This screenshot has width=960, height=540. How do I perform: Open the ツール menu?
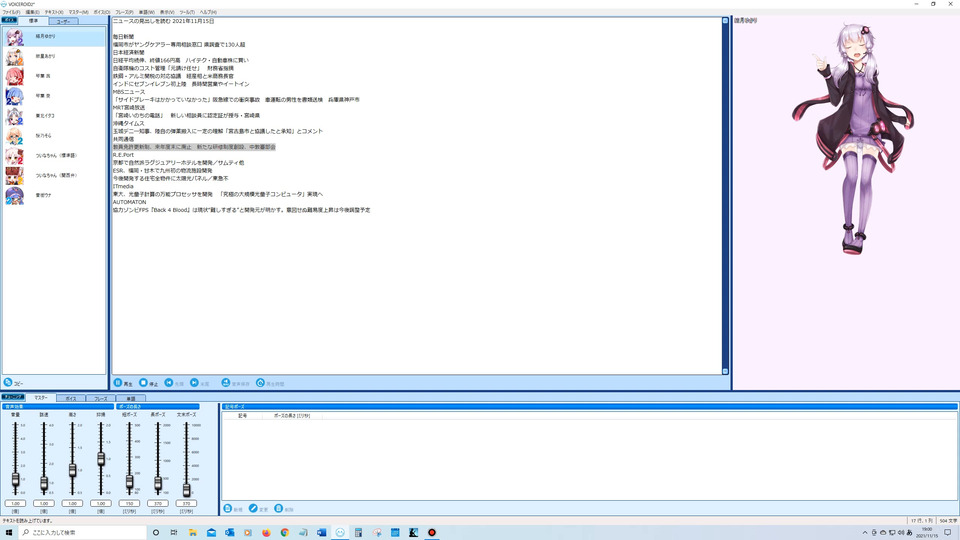click(187, 12)
